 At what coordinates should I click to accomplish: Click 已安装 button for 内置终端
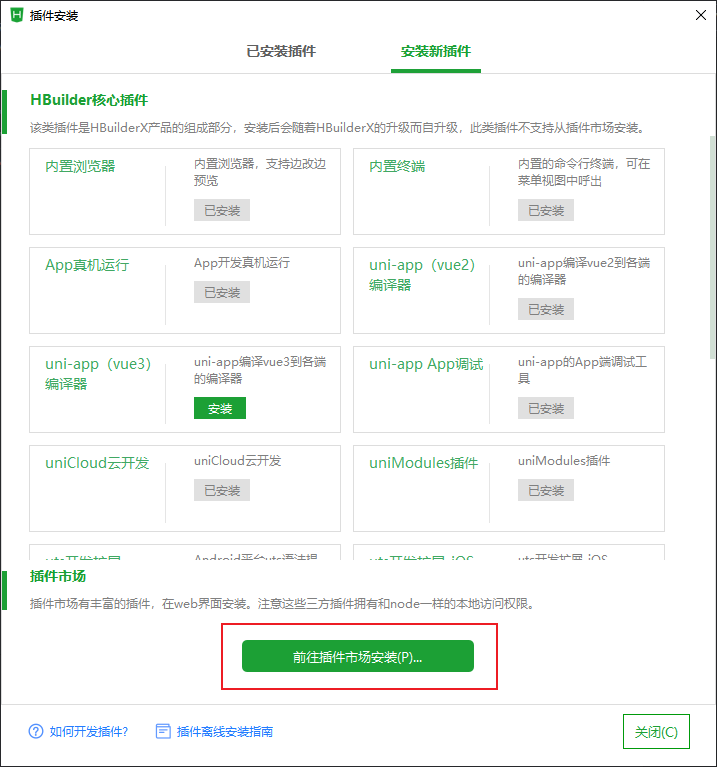pyautogui.click(x=545, y=210)
